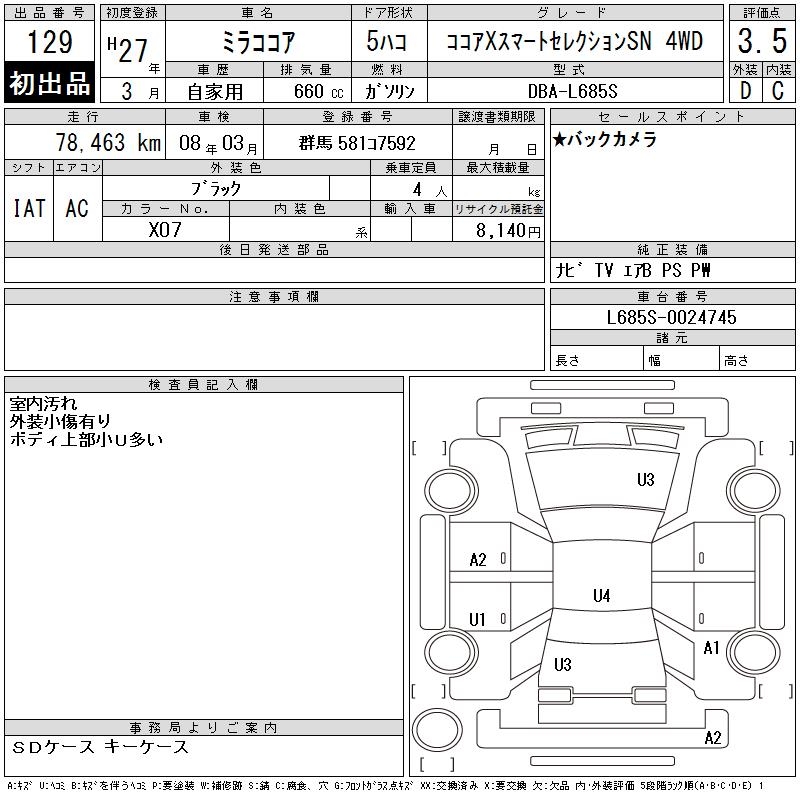Click U1 mark on left rear door
Viewport: 800px width, 800px height.
[477, 619]
